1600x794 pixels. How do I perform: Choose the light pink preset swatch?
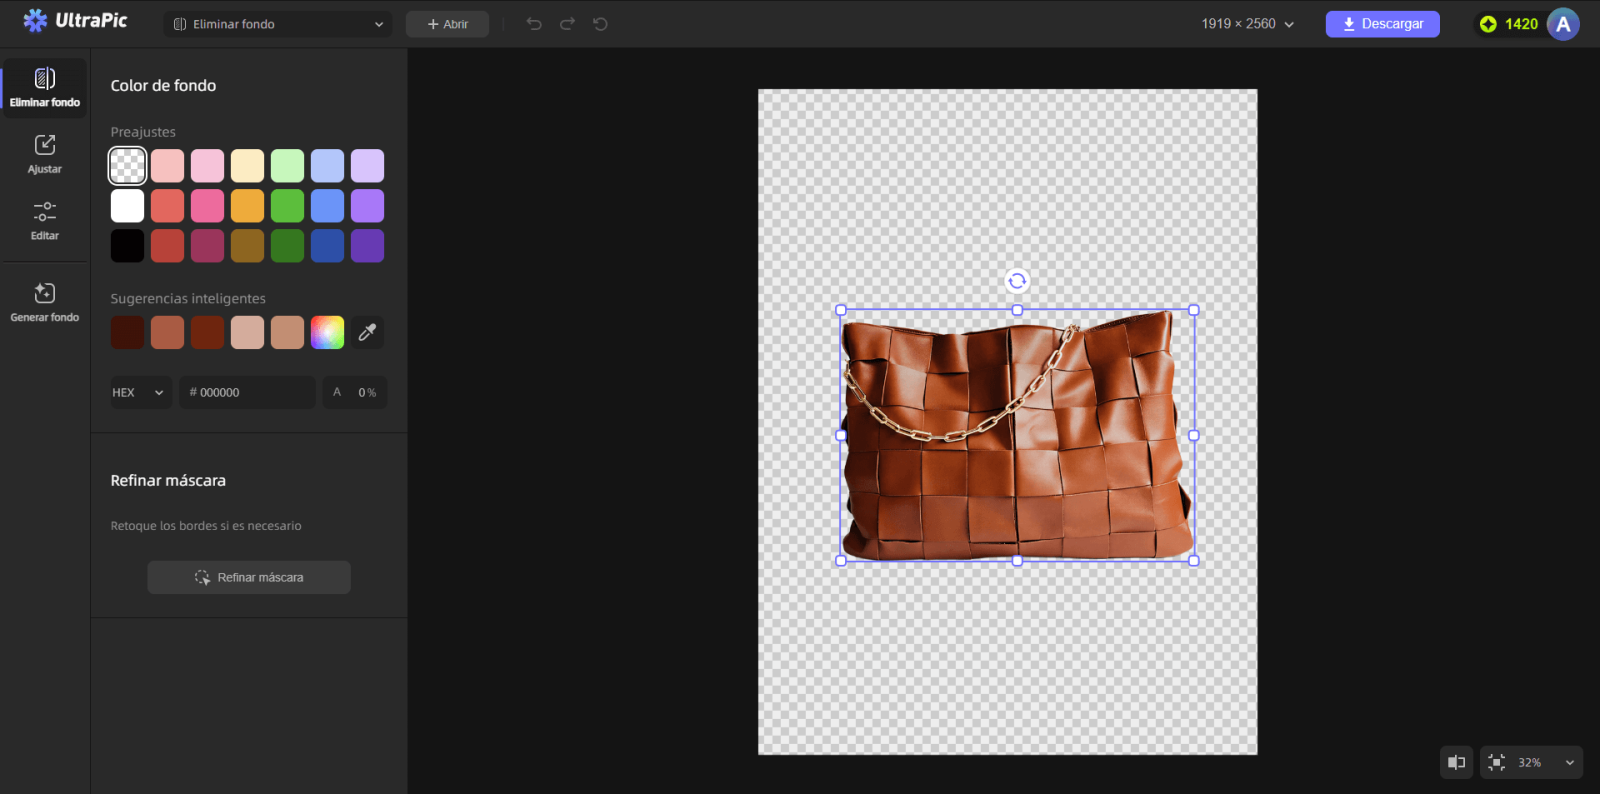coord(207,166)
